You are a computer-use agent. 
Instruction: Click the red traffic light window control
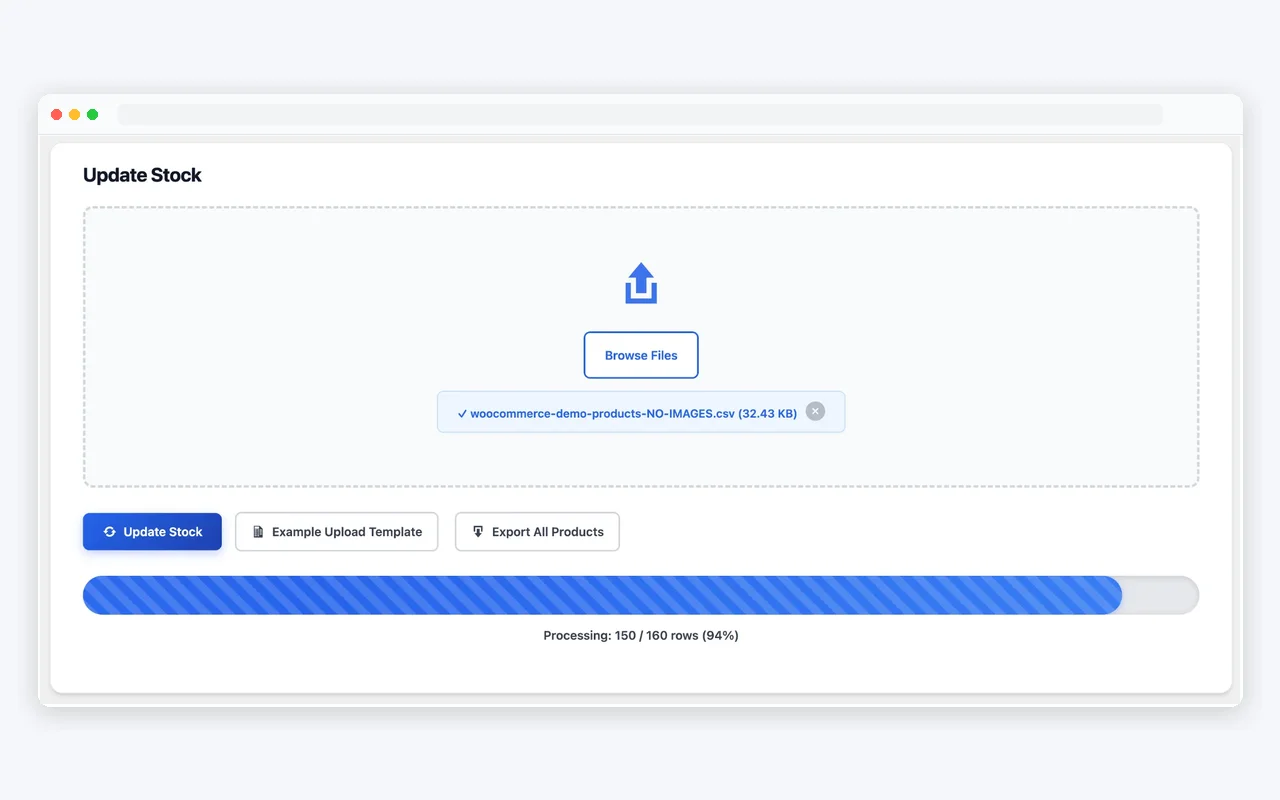[57, 114]
